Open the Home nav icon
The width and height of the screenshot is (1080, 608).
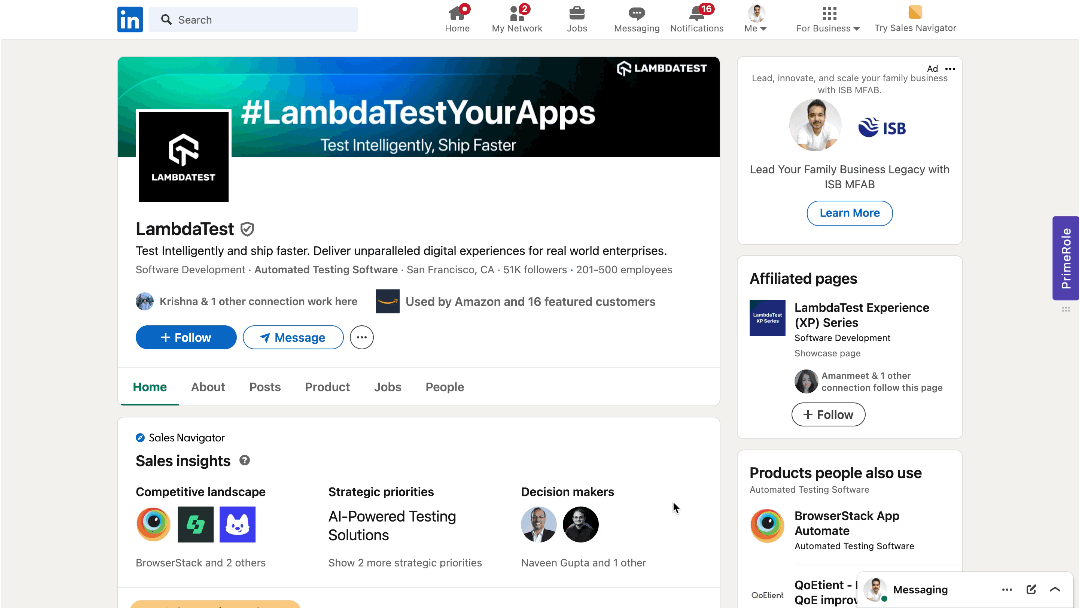pyautogui.click(x=457, y=19)
